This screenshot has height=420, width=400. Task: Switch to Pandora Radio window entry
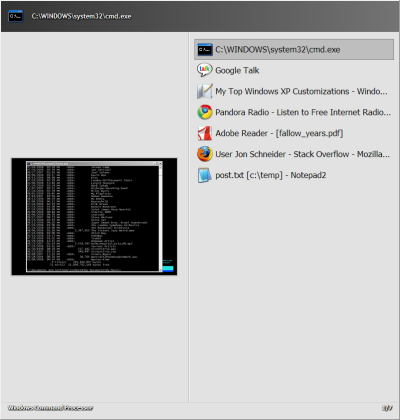coord(294,112)
